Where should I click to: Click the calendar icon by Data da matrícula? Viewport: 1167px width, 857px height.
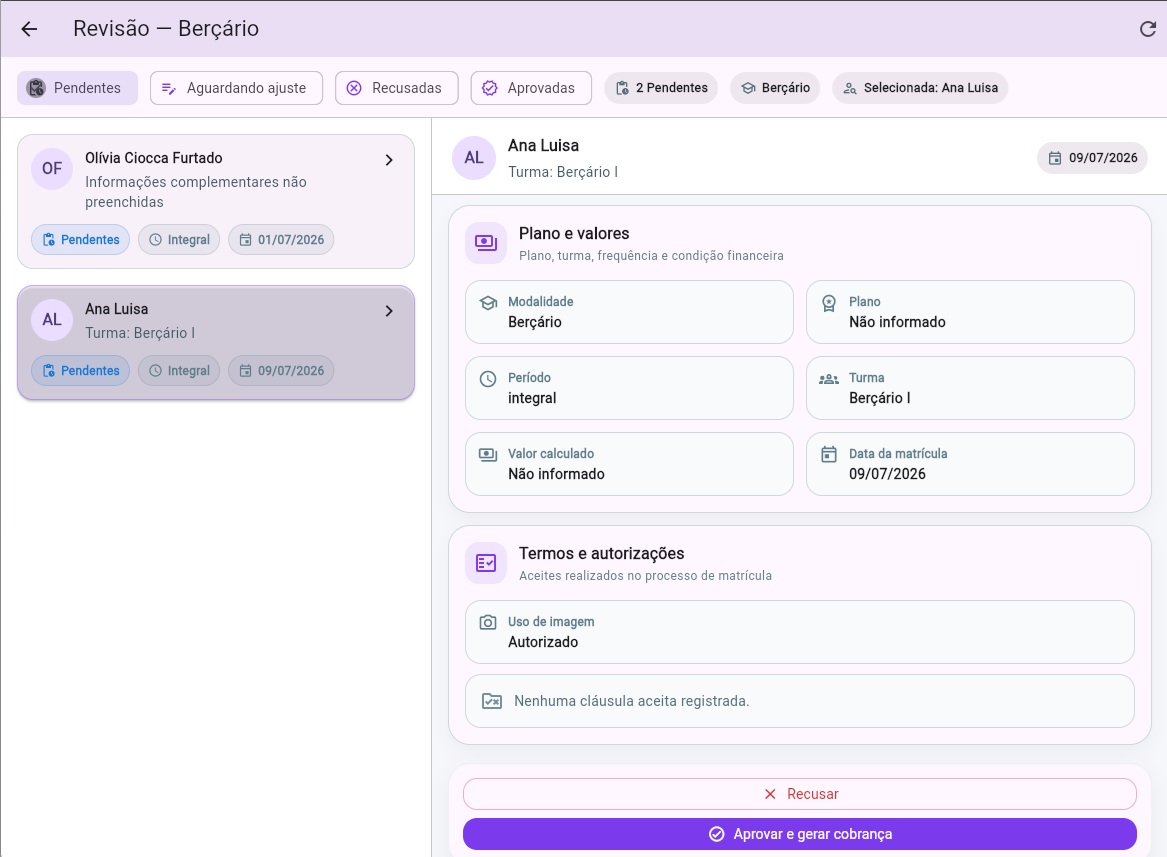(x=828, y=454)
